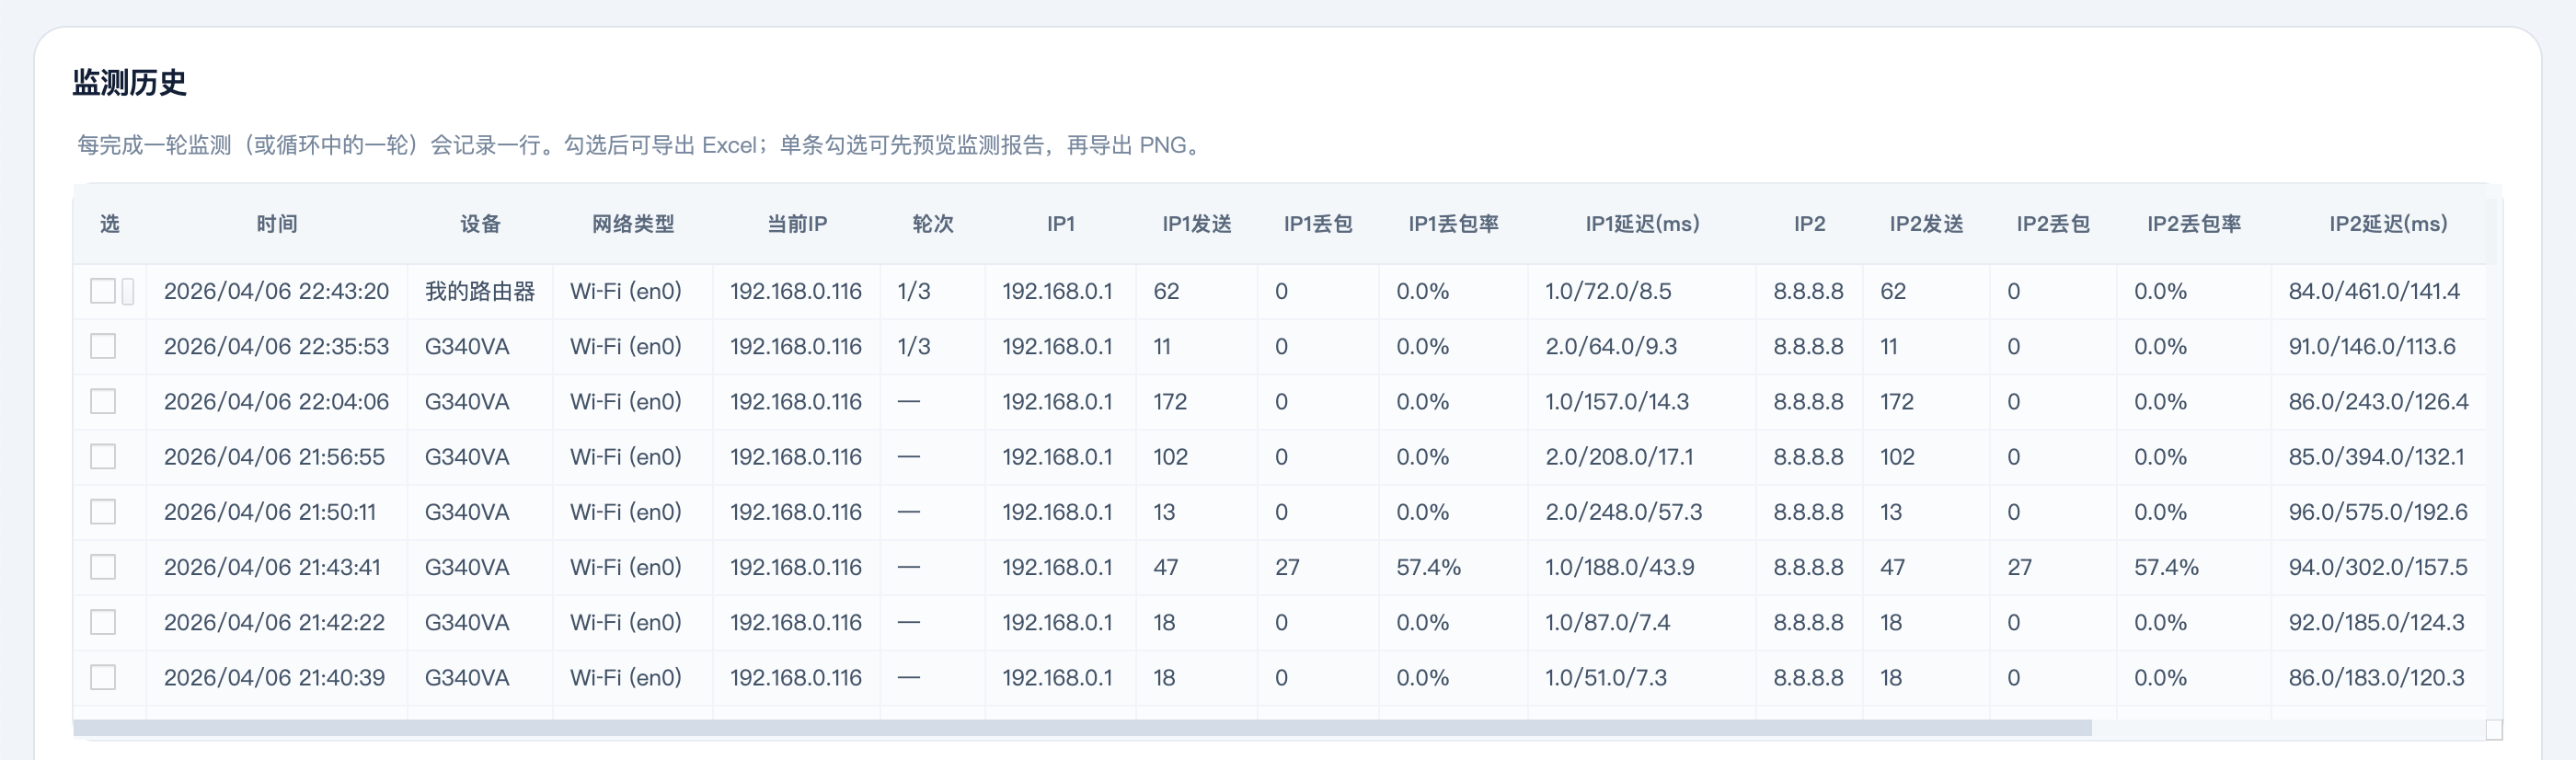
Task: Select the 2026/04/06 22:35:53 row checkbox
Action: (103, 346)
